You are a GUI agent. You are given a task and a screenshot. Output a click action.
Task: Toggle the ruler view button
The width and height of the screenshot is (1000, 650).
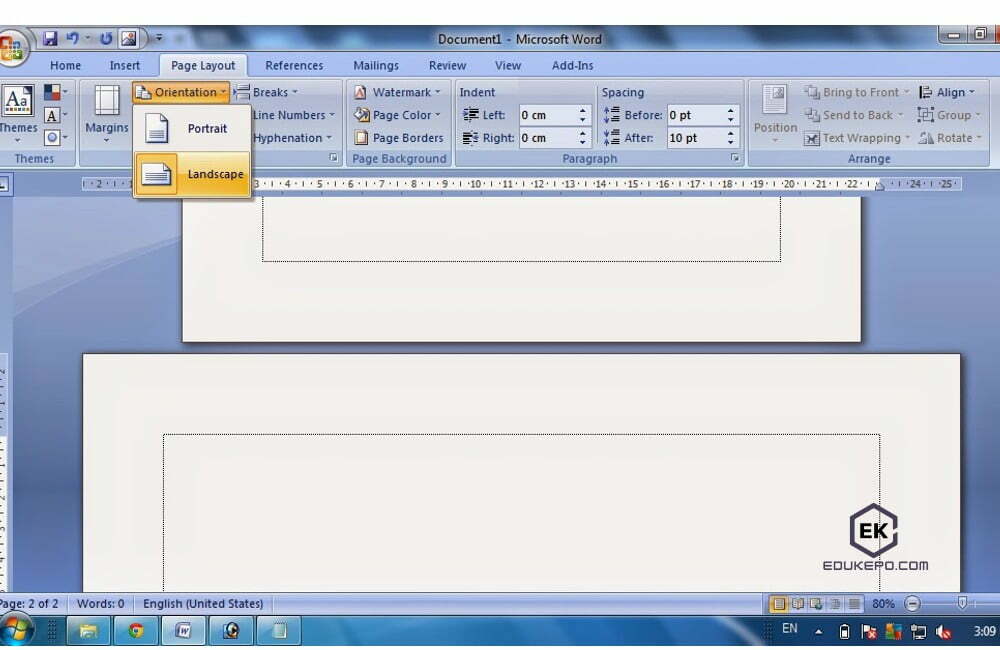coord(3,184)
